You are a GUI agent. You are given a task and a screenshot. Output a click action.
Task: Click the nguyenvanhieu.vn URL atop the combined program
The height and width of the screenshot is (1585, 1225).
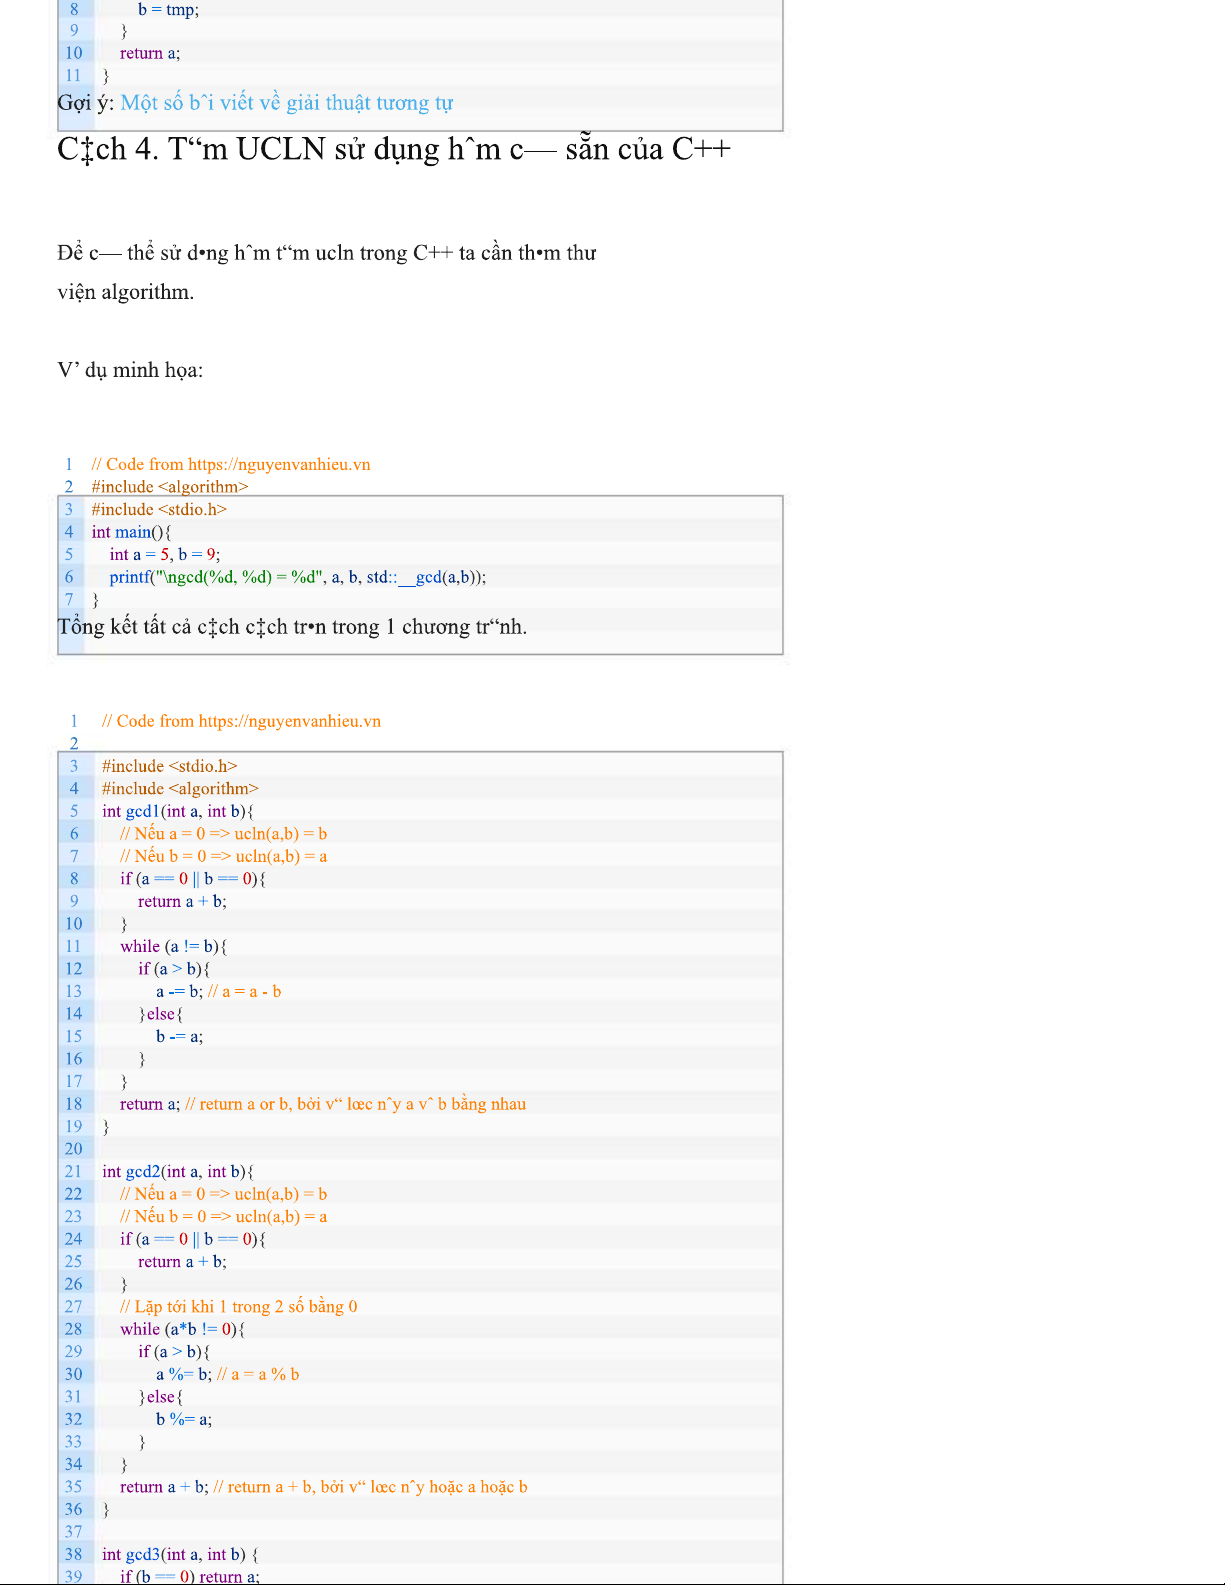(x=289, y=721)
